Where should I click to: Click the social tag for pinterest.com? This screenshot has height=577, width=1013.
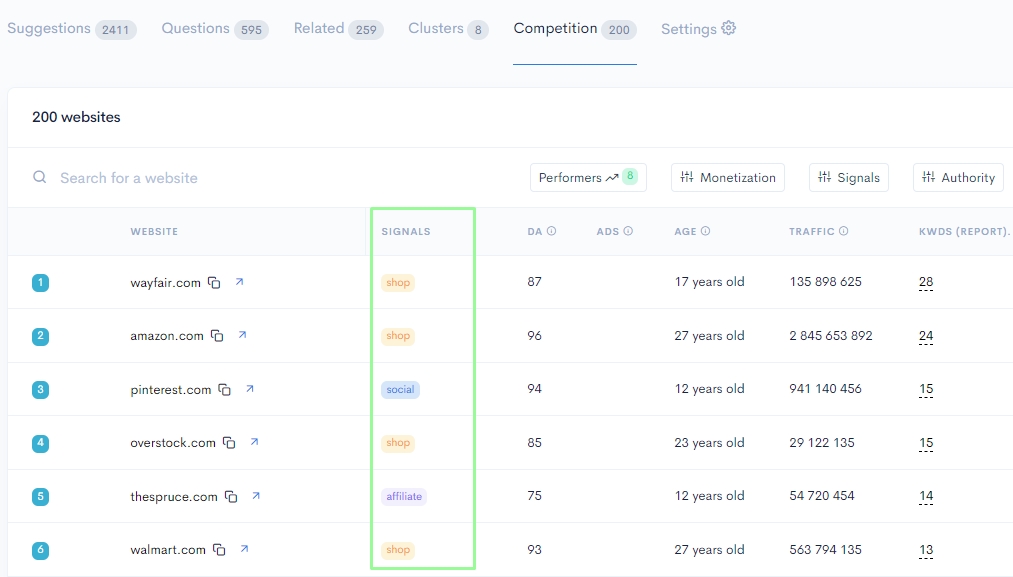pyautogui.click(x=401, y=390)
